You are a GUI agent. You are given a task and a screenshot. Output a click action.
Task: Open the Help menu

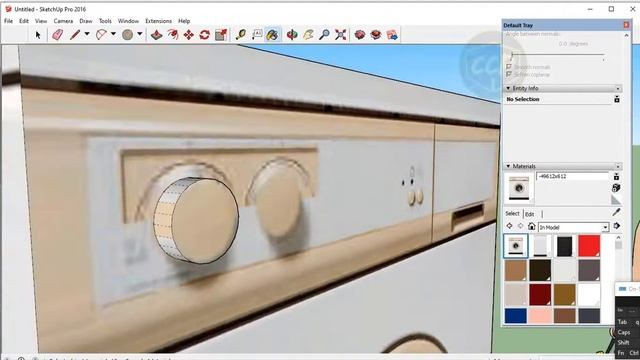pyautogui.click(x=184, y=21)
